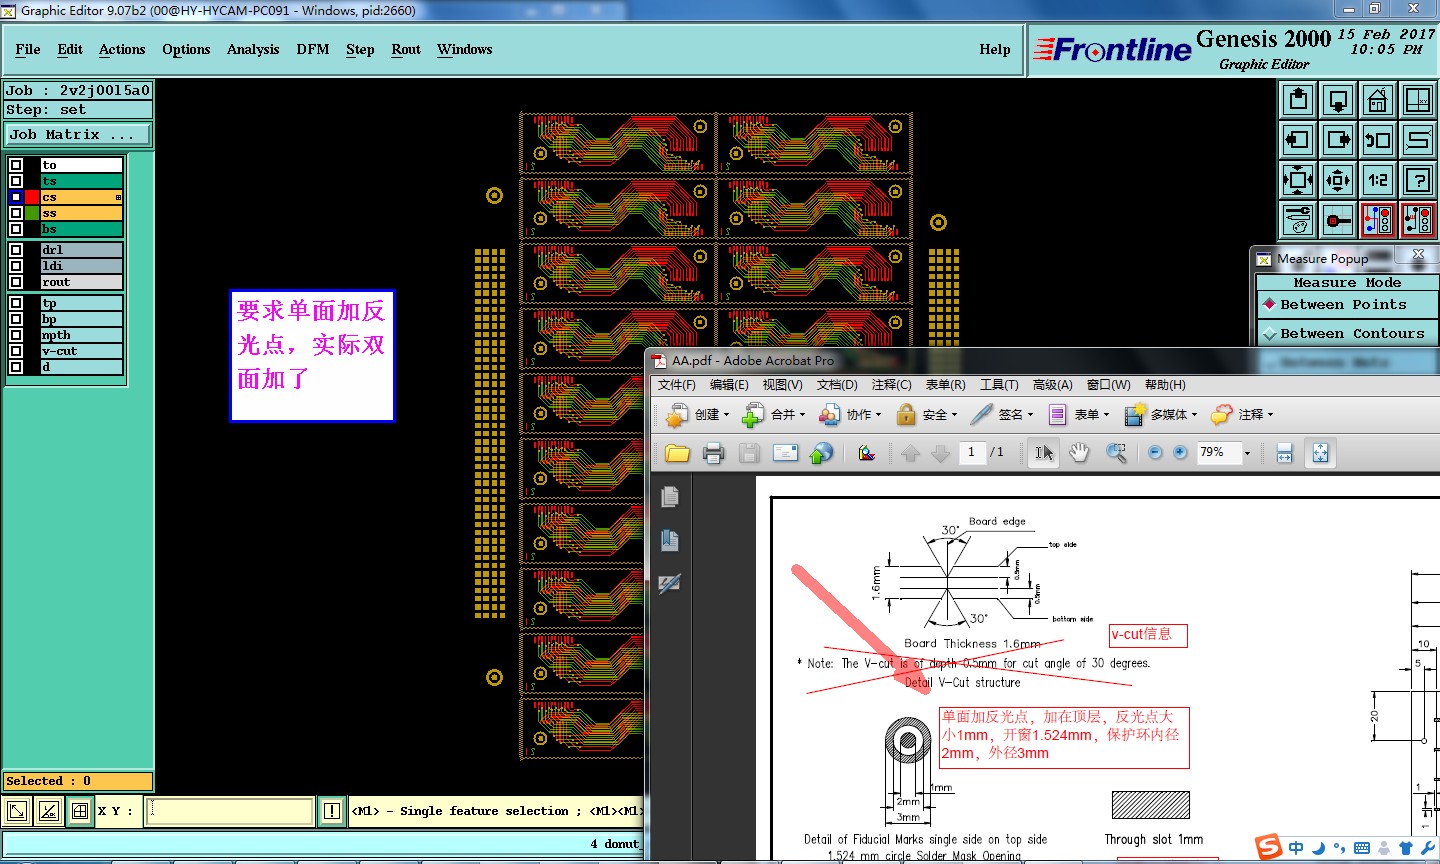The height and width of the screenshot is (864, 1440).
Task: Open the 79% zoom level dropdown
Action: [x=1247, y=453]
